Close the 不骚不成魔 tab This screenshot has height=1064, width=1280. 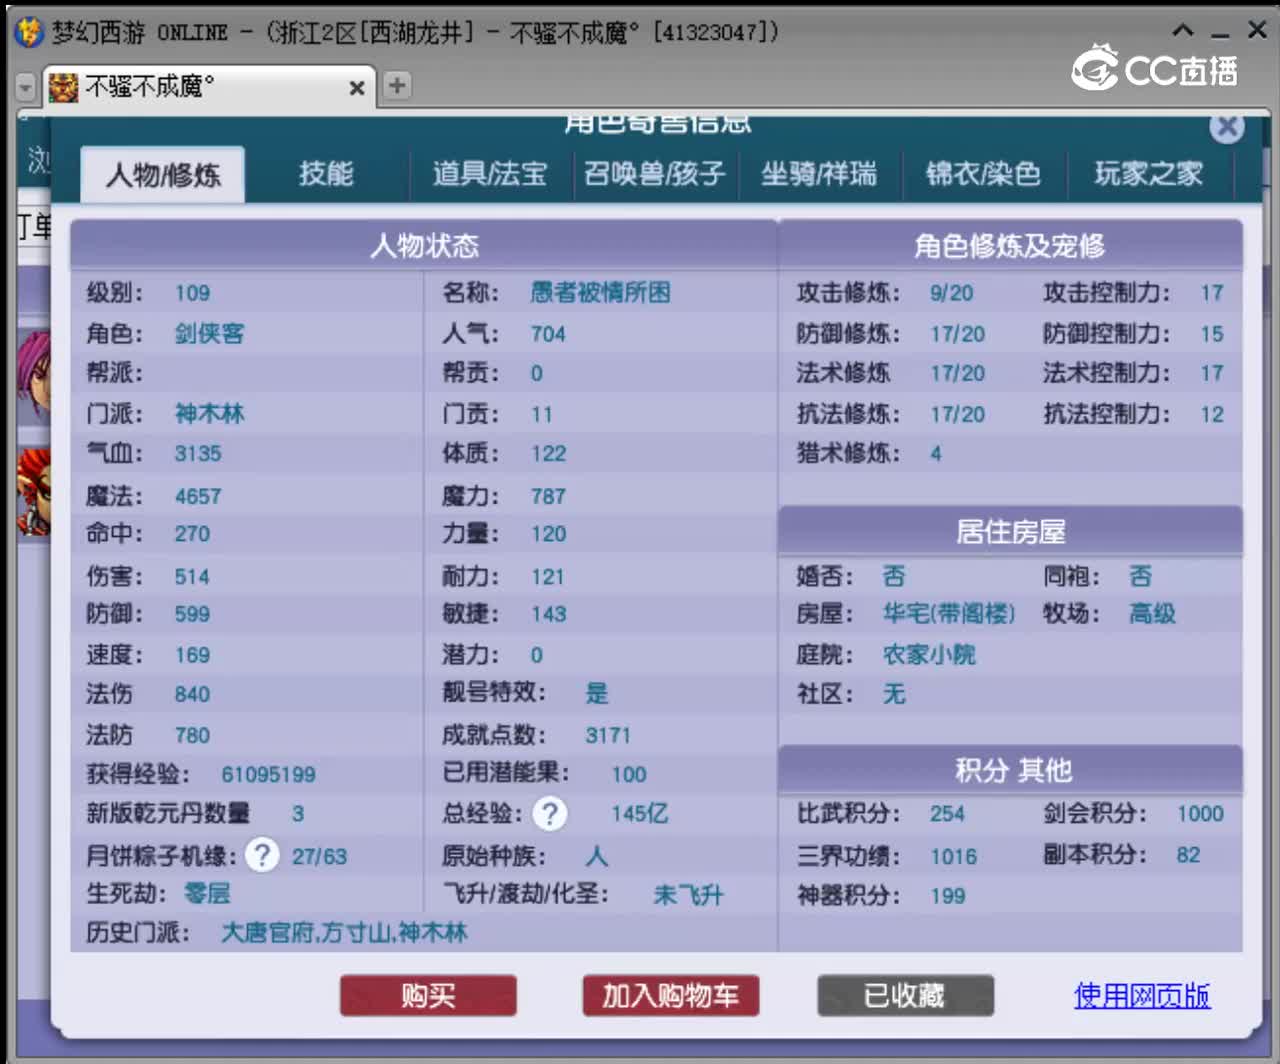356,88
